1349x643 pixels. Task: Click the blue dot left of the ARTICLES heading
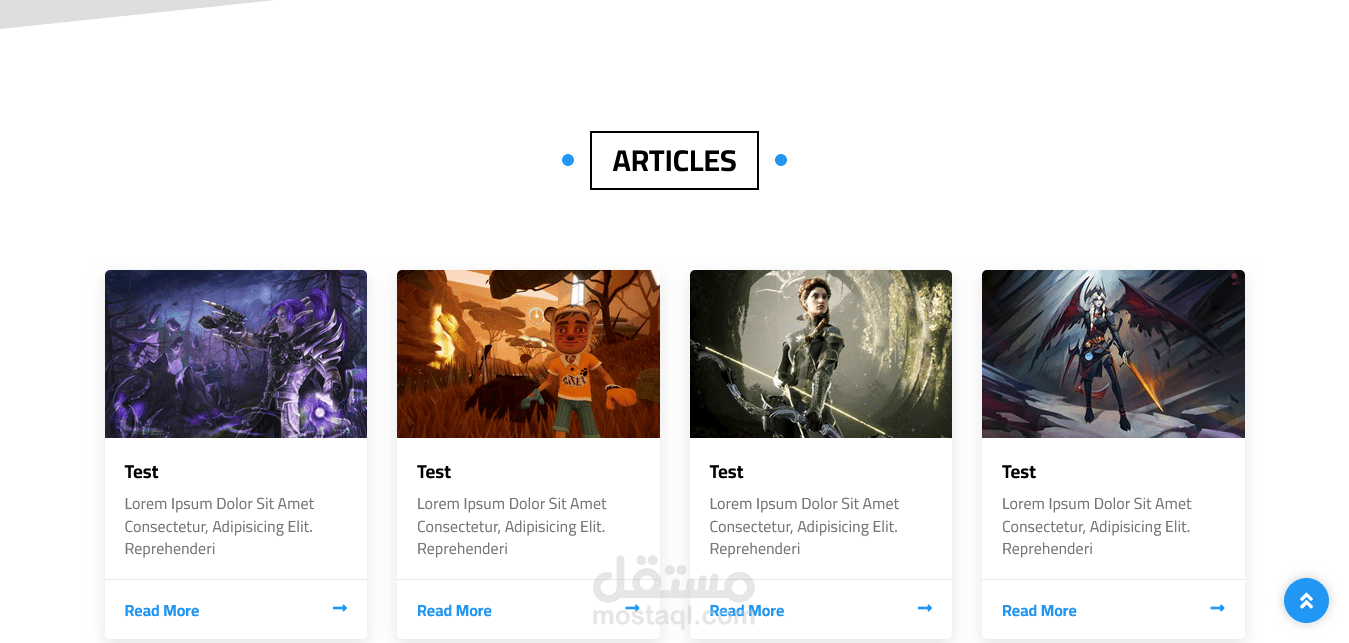(x=568, y=160)
